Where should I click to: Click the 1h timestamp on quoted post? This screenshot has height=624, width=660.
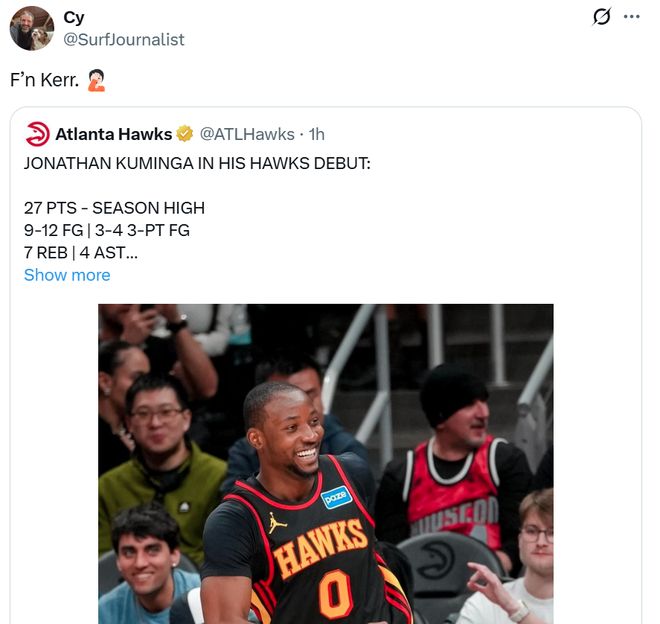[x=317, y=134]
